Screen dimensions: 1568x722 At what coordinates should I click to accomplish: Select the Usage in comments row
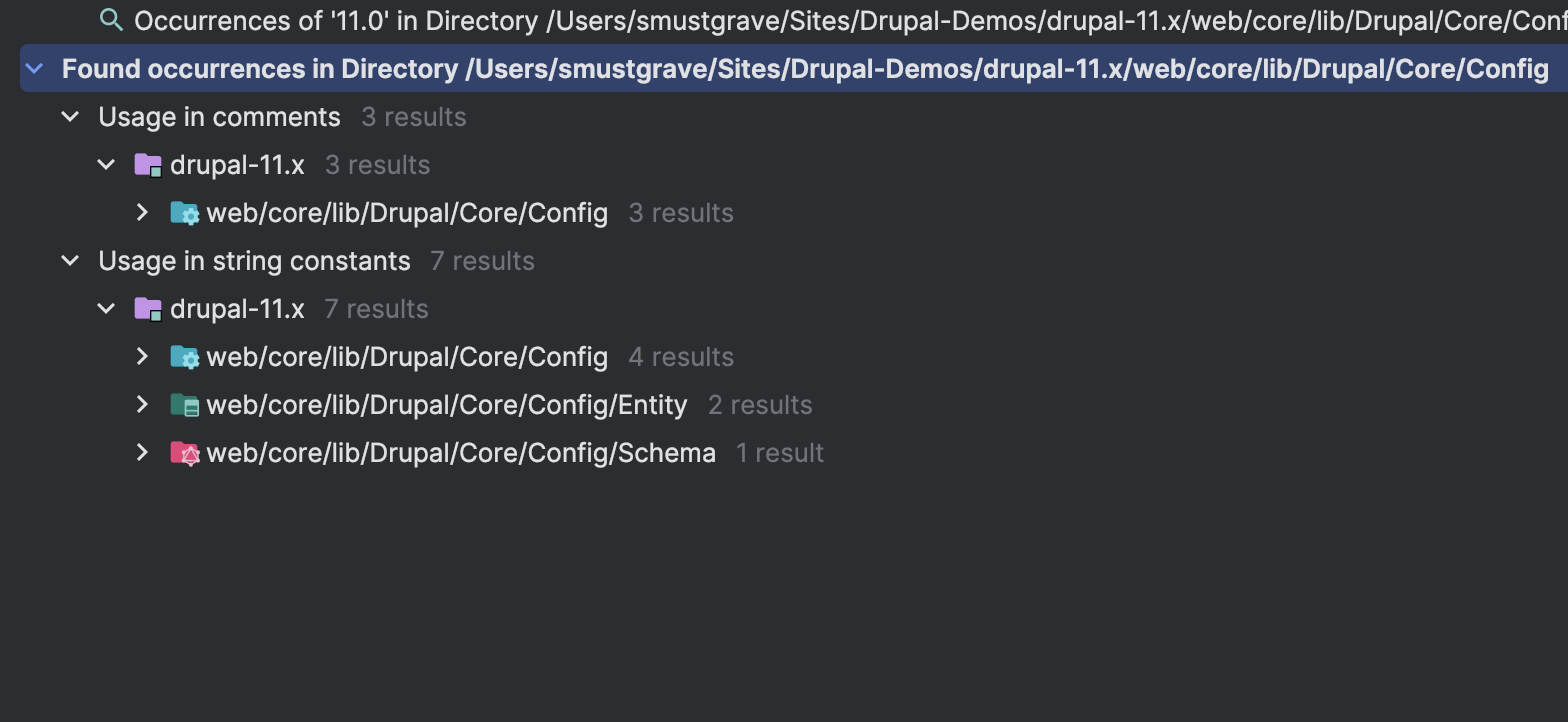pyautogui.click(x=282, y=117)
